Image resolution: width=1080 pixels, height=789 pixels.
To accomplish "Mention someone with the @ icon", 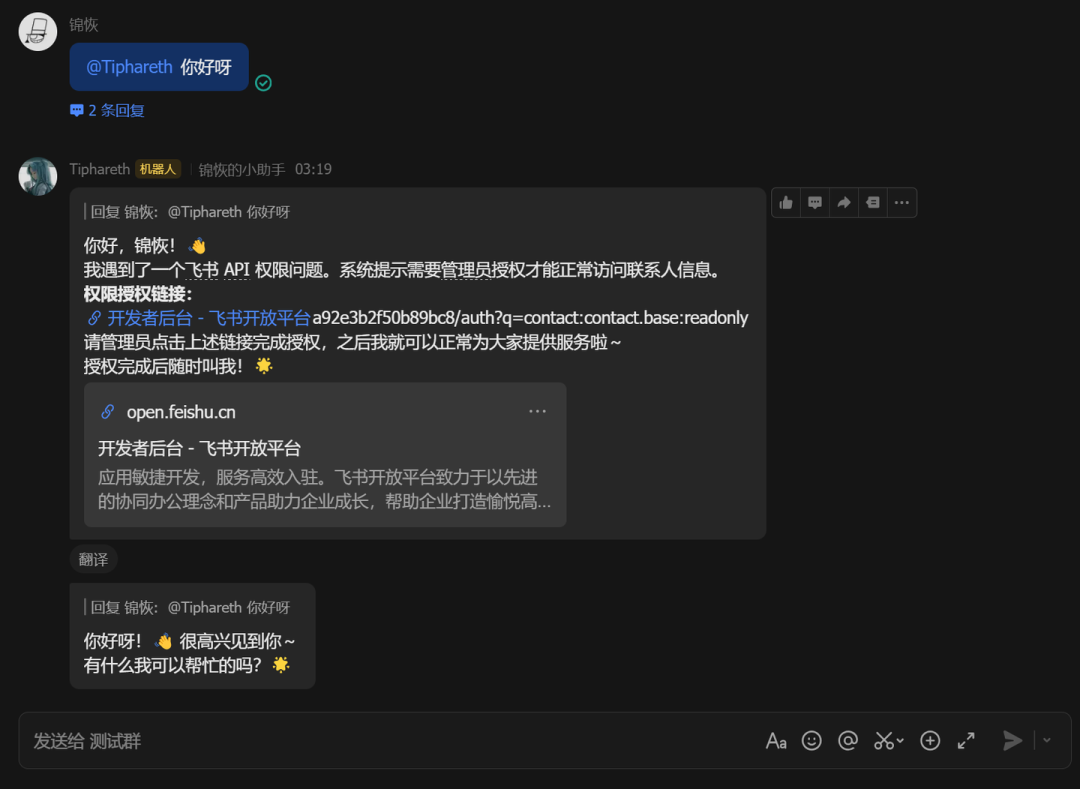I will click(848, 740).
